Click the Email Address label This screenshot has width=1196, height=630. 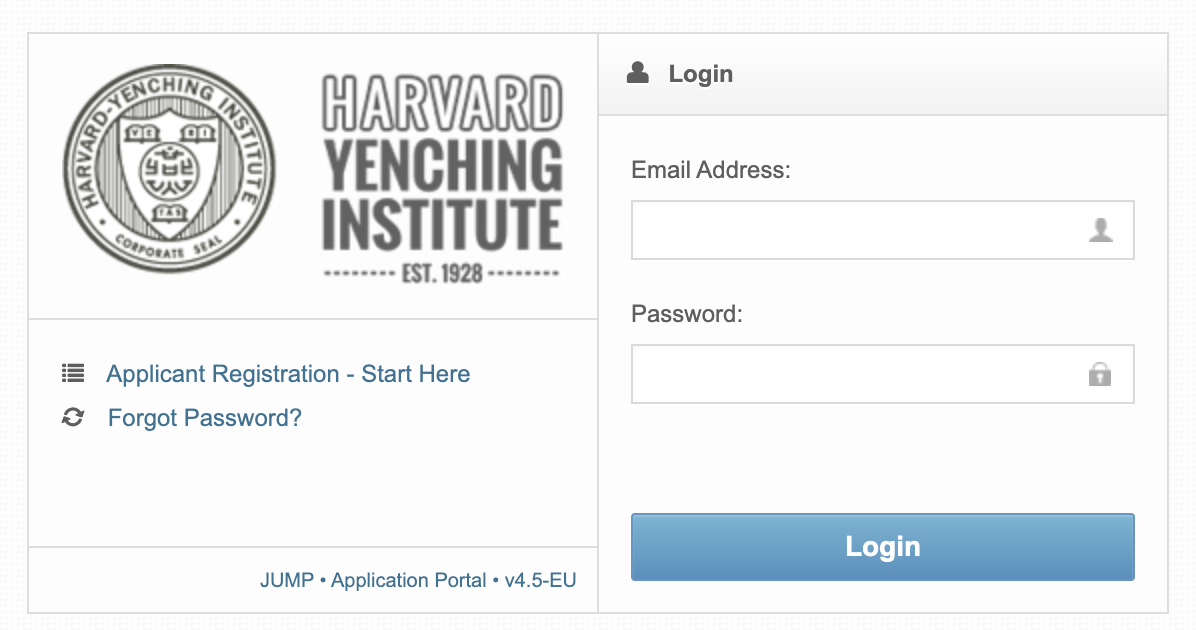pyautogui.click(x=711, y=169)
